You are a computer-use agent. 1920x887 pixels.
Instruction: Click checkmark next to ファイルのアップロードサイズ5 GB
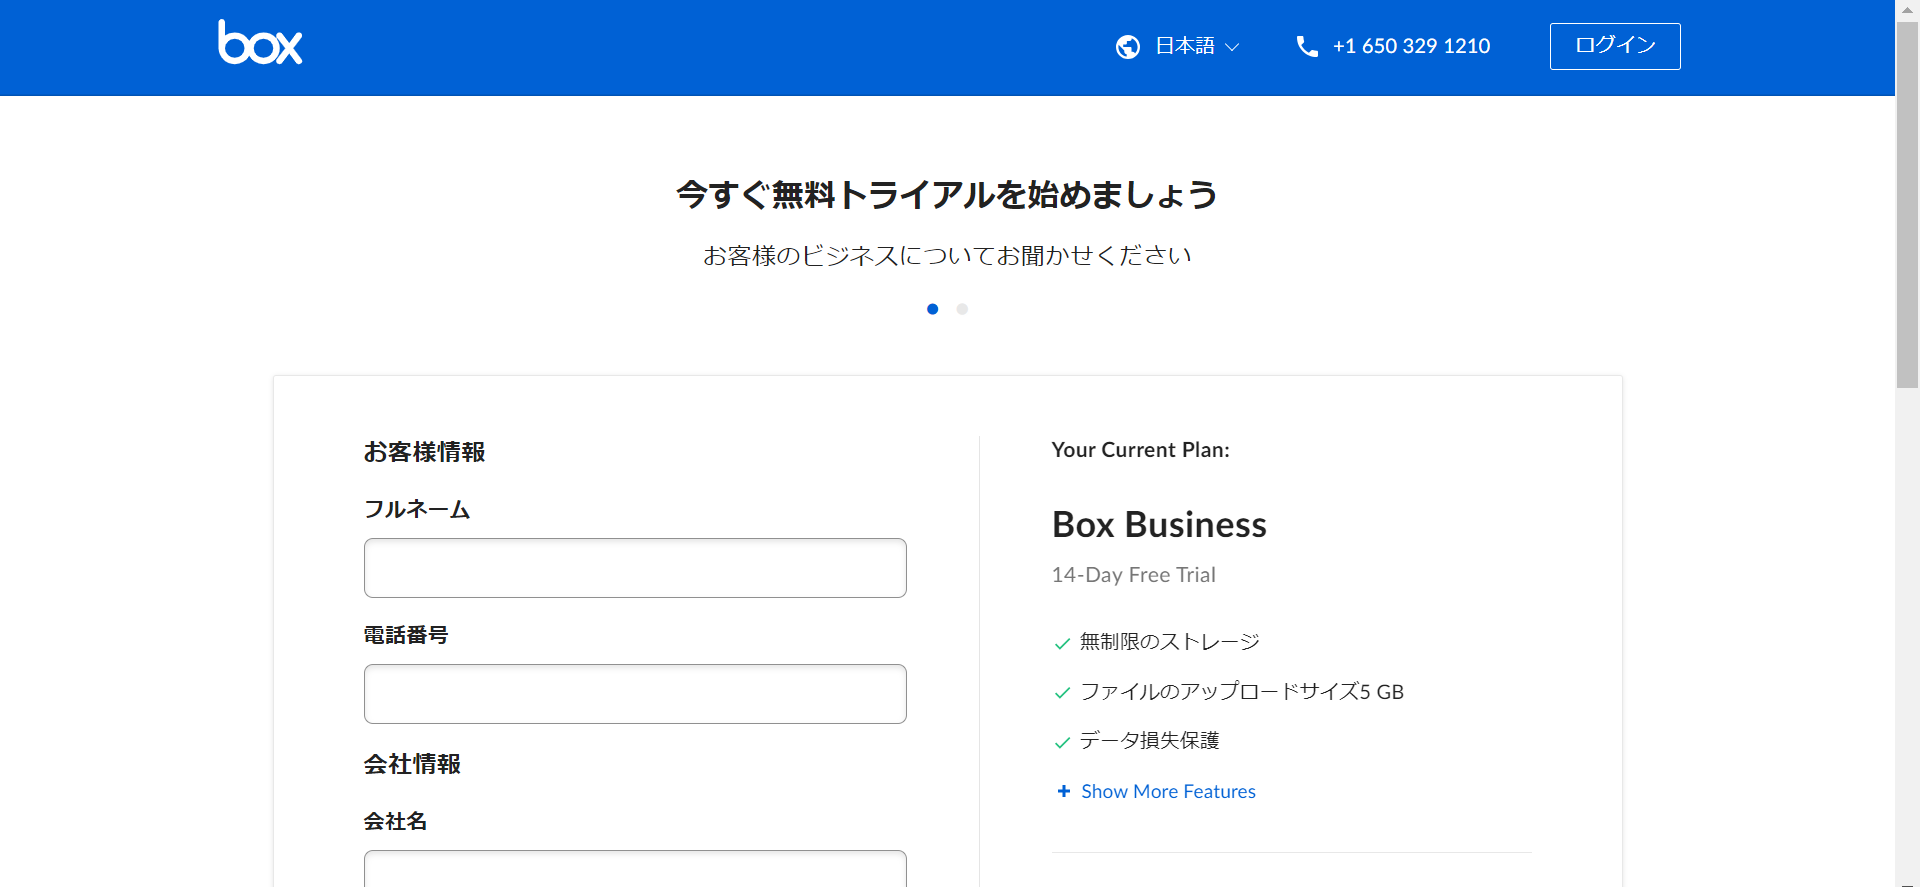1062,692
